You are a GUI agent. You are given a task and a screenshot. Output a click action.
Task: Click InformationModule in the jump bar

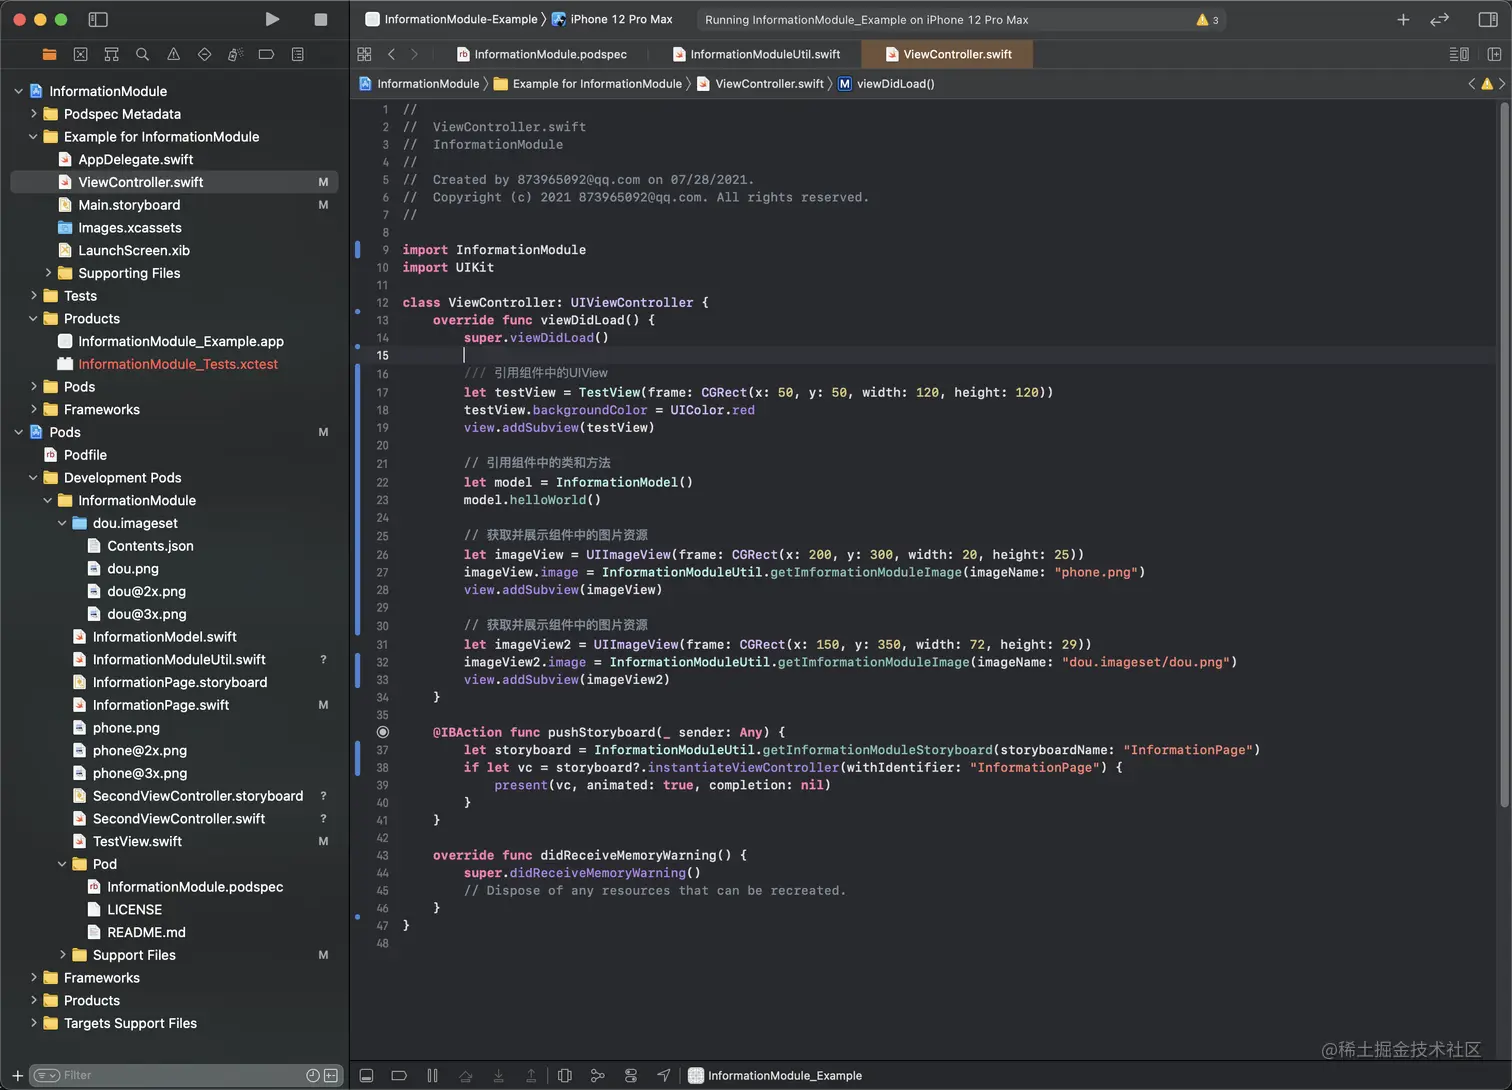(419, 84)
